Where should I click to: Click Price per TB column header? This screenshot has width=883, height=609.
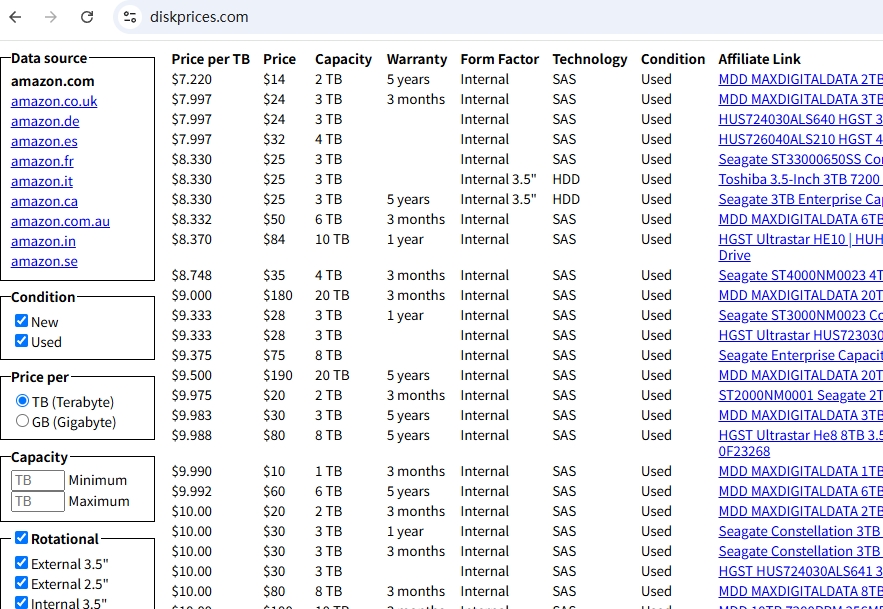click(x=211, y=59)
